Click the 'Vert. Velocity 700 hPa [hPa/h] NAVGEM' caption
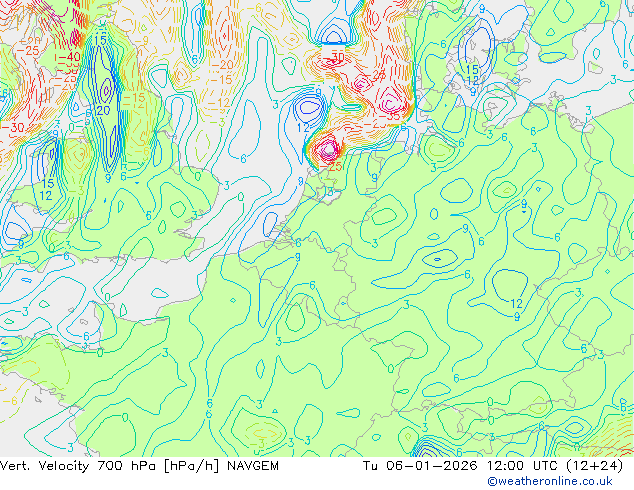Viewport: 634px width, 490px height. click(139, 466)
